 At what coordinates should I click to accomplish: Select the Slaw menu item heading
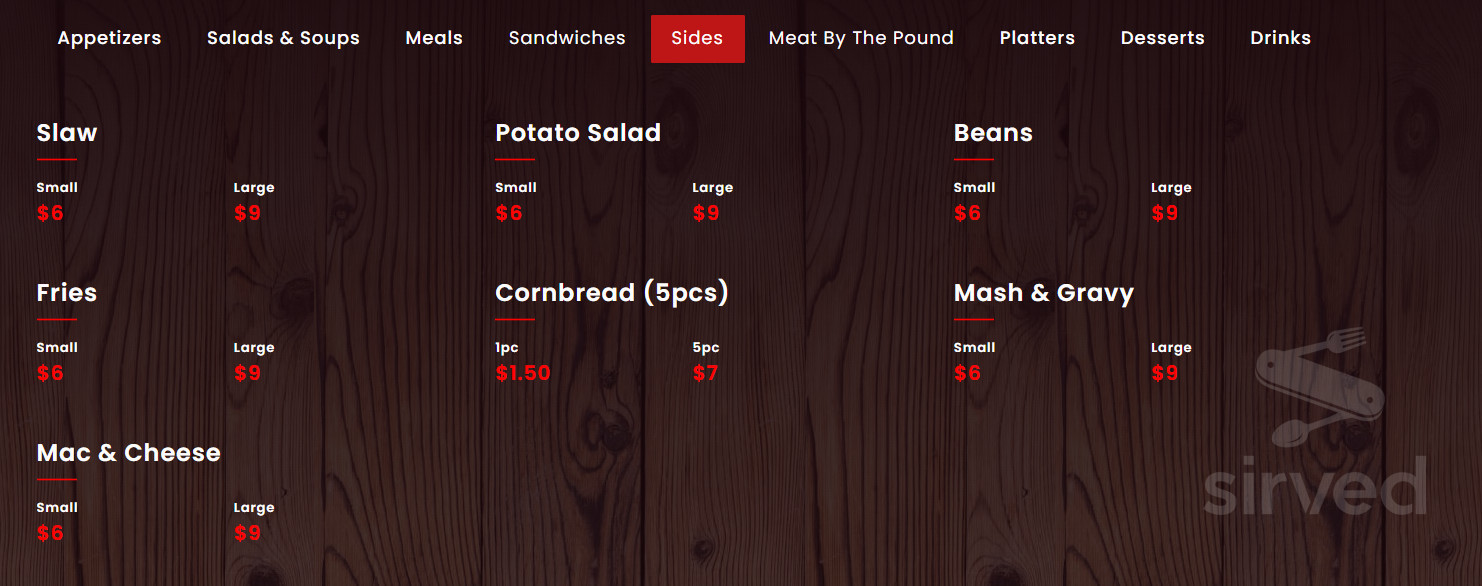pos(66,132)
